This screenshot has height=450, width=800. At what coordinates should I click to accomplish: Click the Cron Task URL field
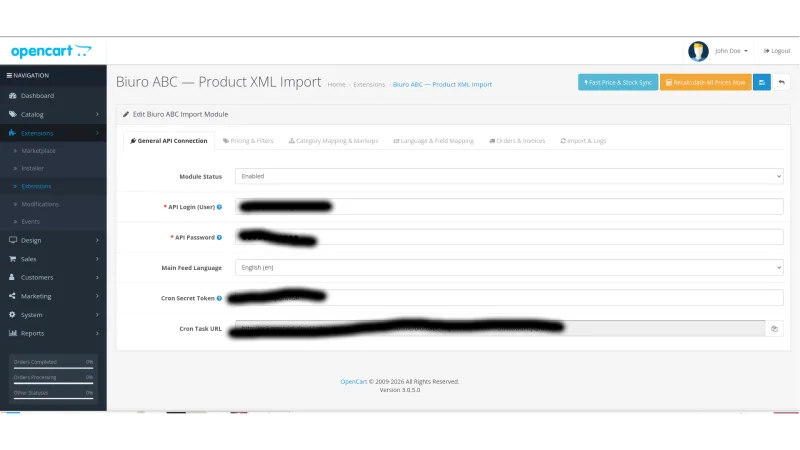500,329
